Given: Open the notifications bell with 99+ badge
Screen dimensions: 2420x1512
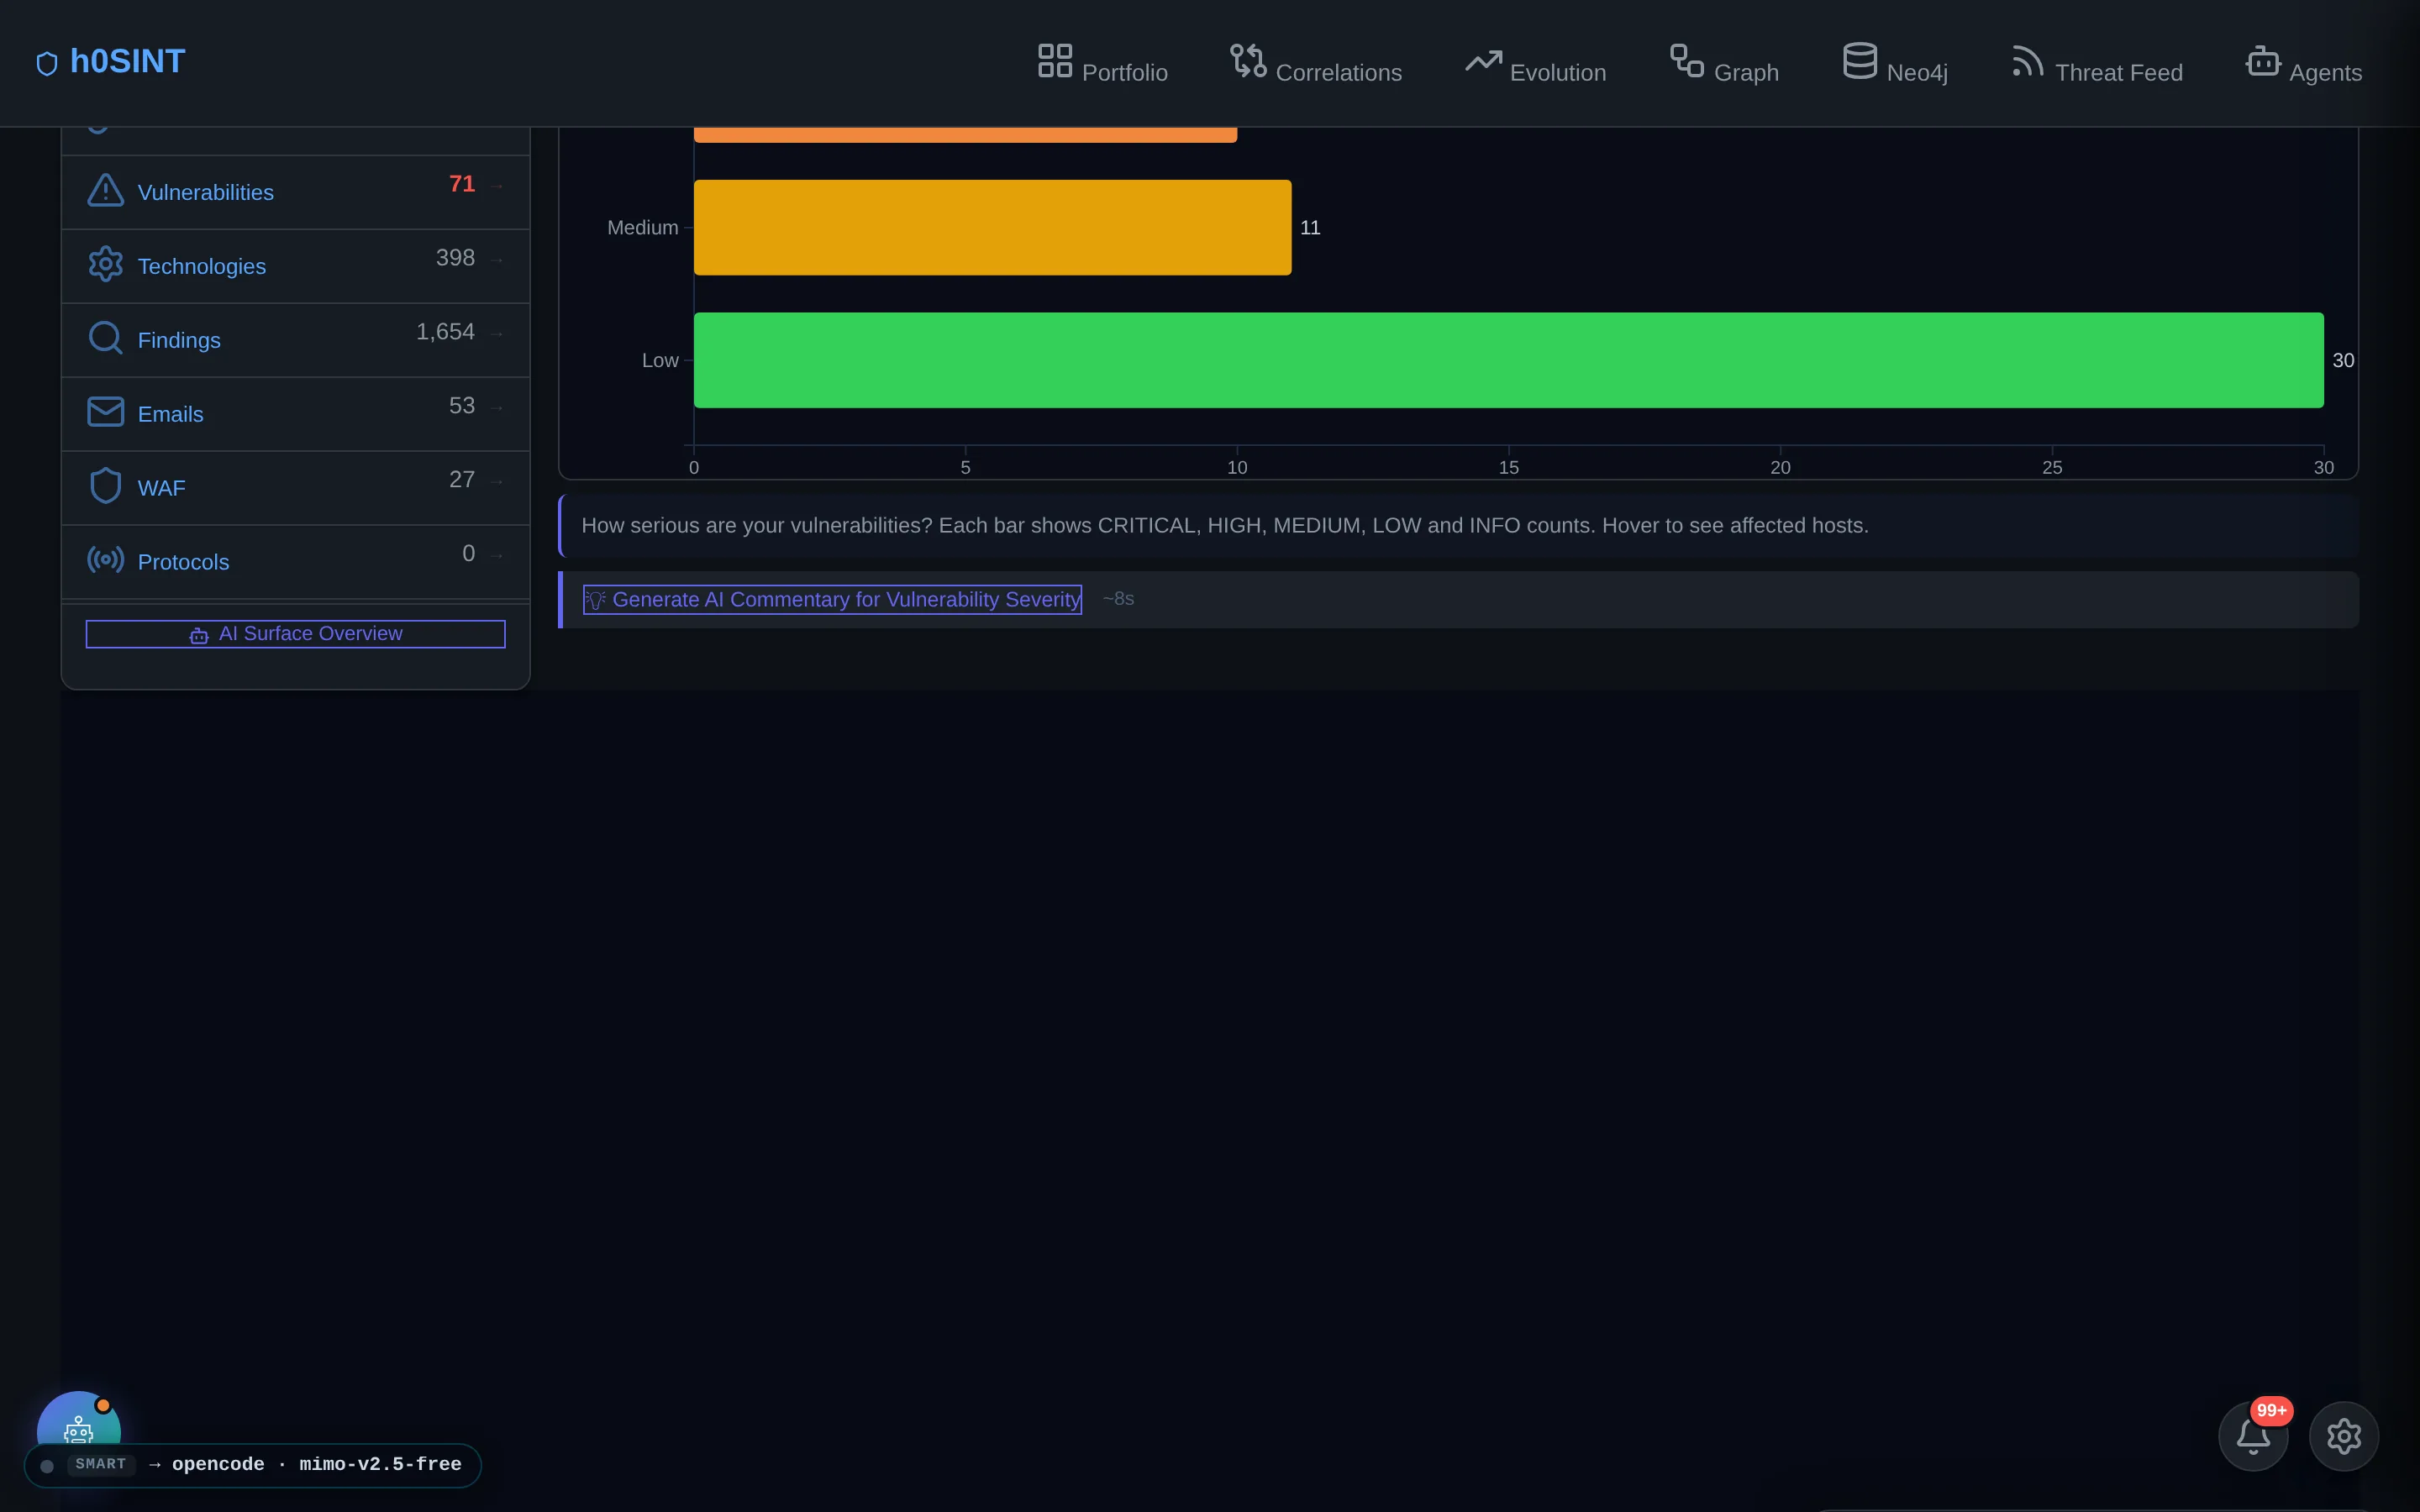Looking at the screenshot, I should click(x=2253, y=1436).
